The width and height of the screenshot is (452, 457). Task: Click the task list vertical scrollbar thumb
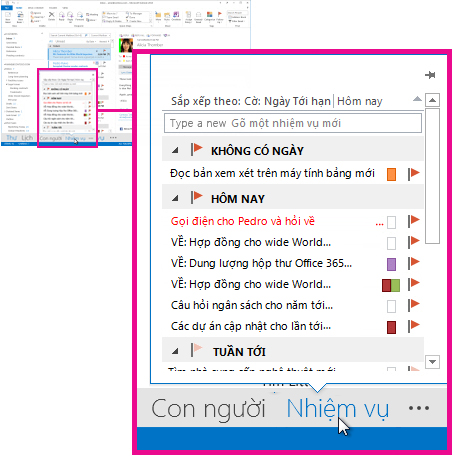click(x=432, y=176)
